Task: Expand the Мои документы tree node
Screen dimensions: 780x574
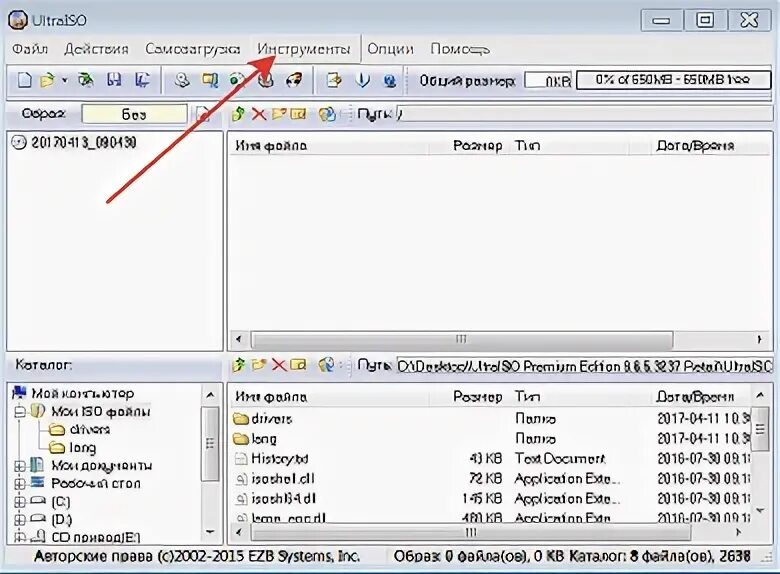Action: point(20,466)
